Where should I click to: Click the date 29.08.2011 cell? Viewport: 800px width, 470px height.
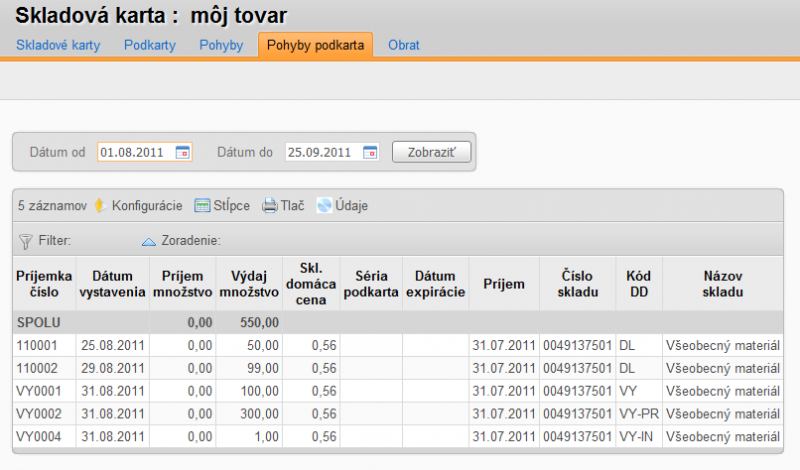113,368
